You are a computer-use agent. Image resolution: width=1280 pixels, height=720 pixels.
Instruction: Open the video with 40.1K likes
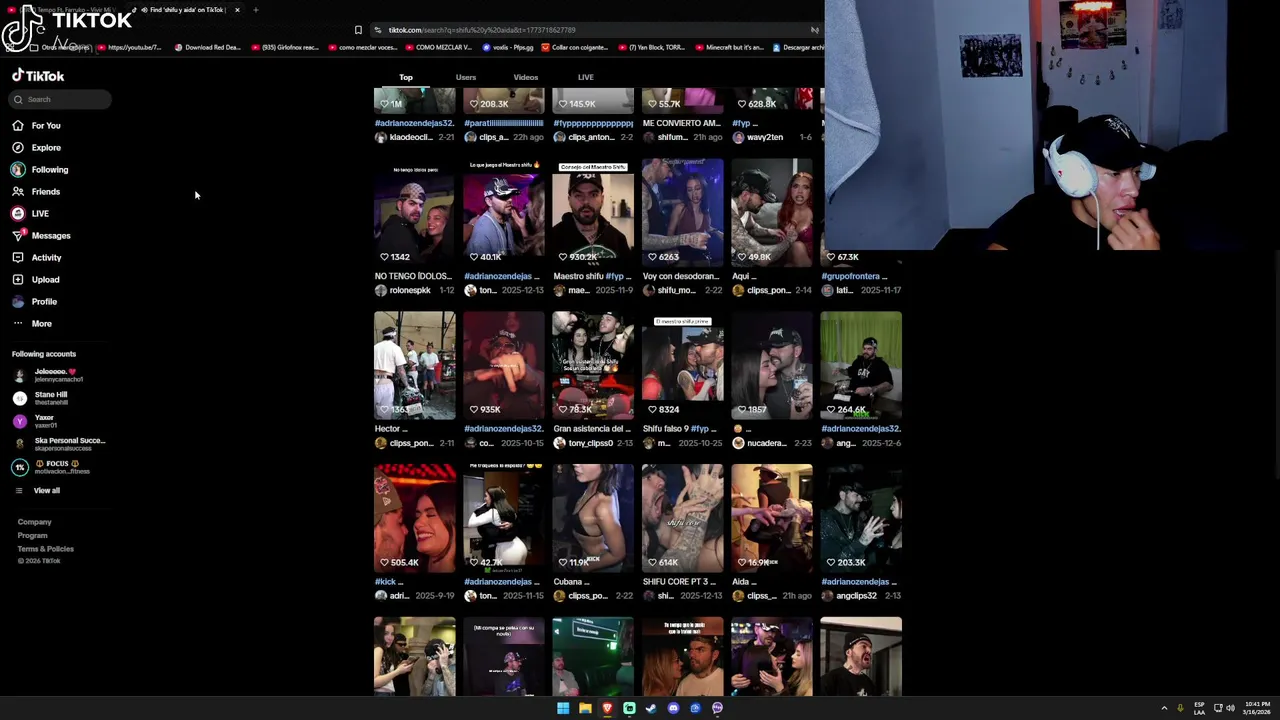504,211
